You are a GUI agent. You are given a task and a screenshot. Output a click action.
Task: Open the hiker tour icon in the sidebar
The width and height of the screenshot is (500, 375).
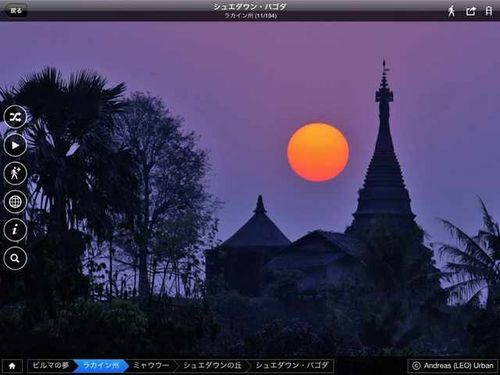click(x=15, y=173)
